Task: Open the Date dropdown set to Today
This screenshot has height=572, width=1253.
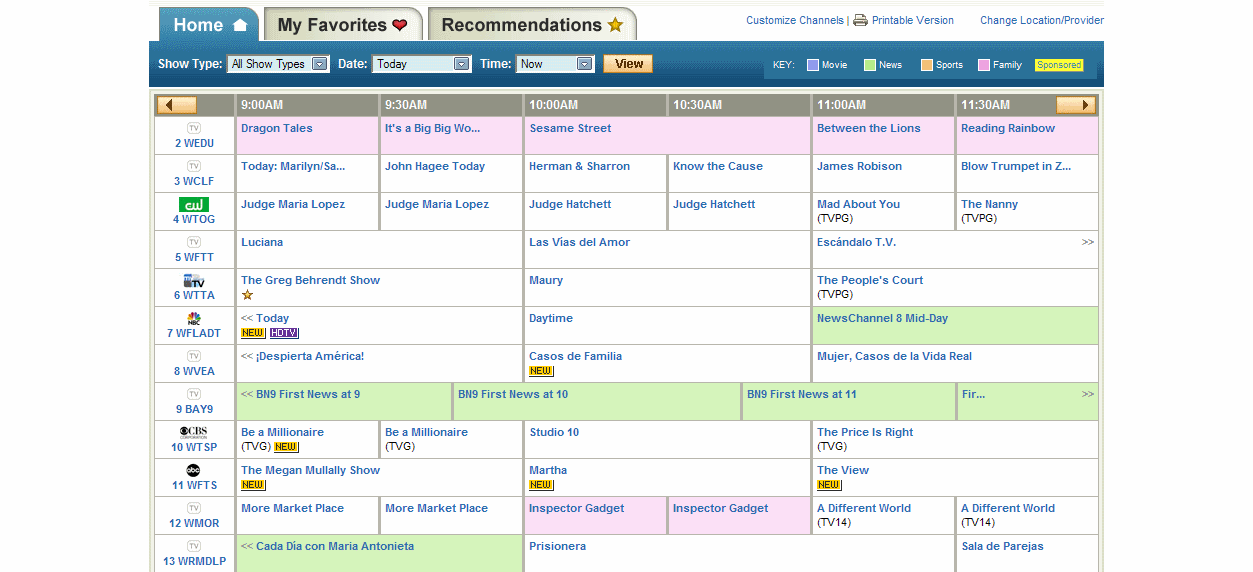Action: (x=421, y=64)
